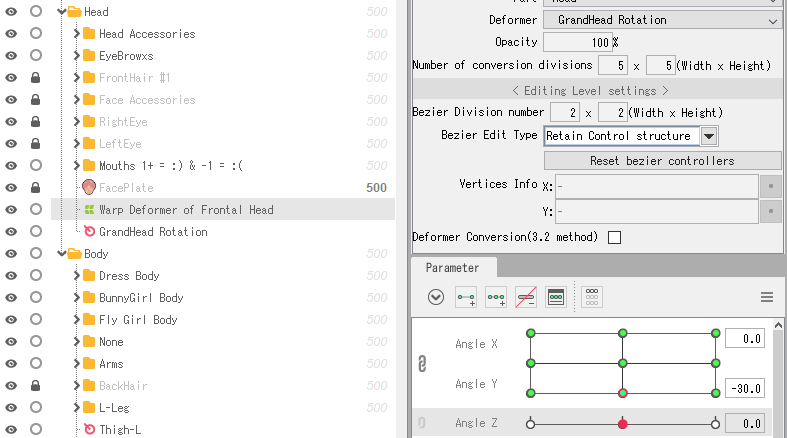Click the link icon beside Angle X

pos(422,364)
